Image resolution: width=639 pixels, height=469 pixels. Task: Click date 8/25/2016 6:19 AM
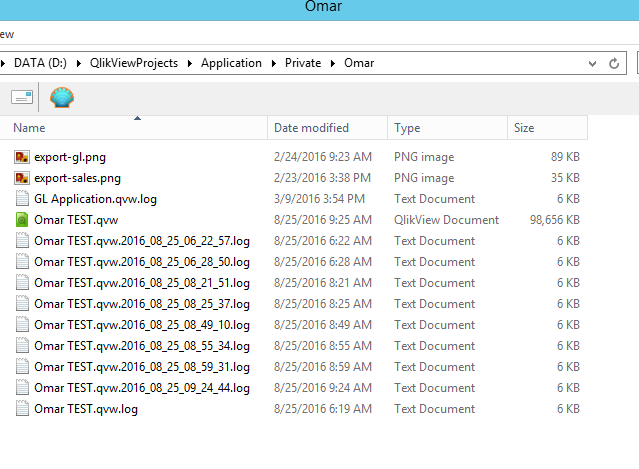click(x=323, y=409)
